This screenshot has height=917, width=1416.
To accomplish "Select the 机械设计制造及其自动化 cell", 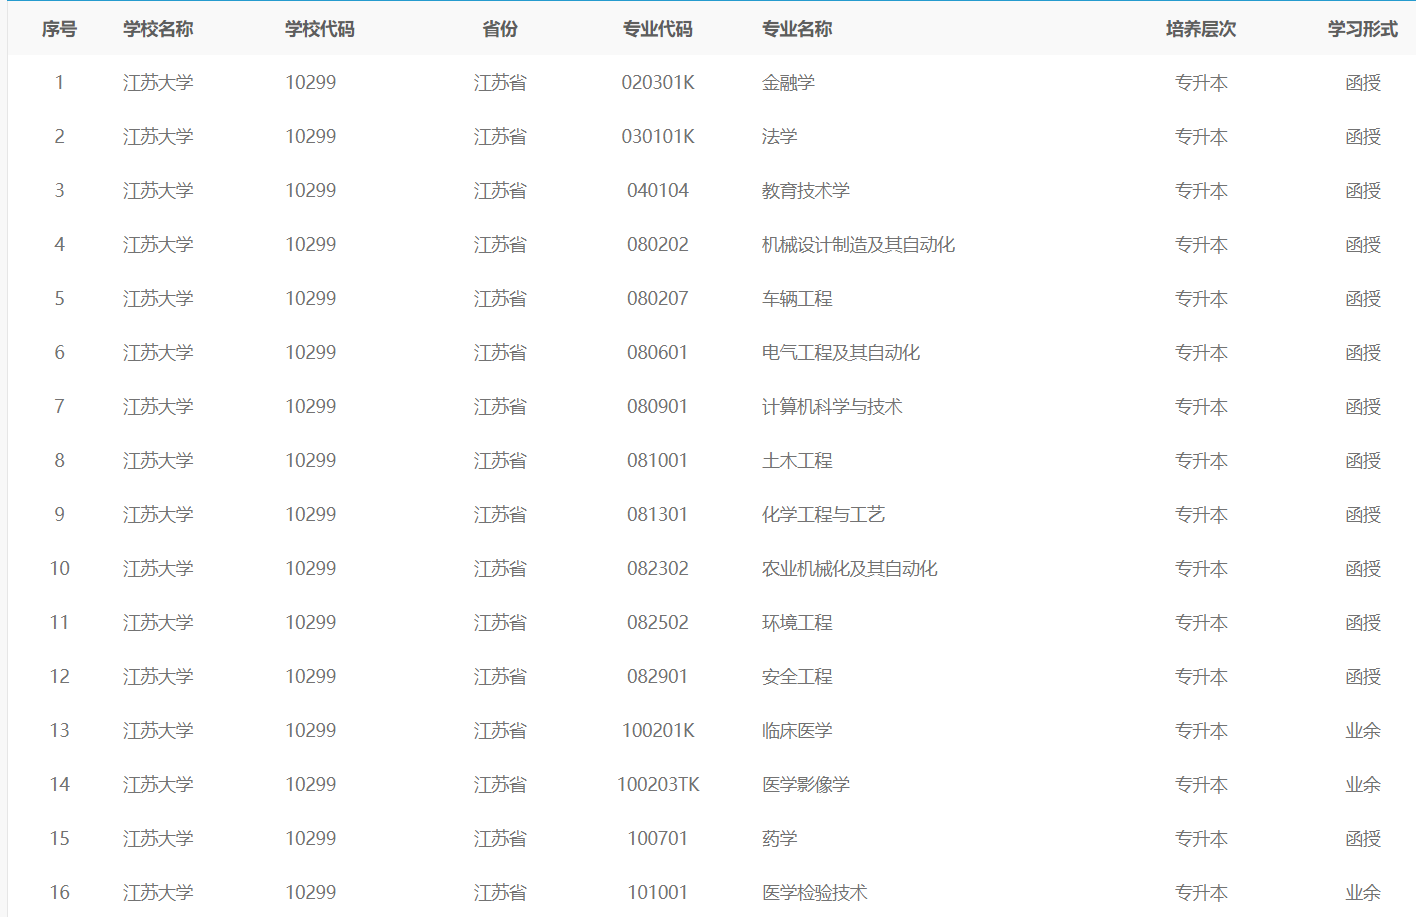I will pyautogui.click(x=858, y=245).
